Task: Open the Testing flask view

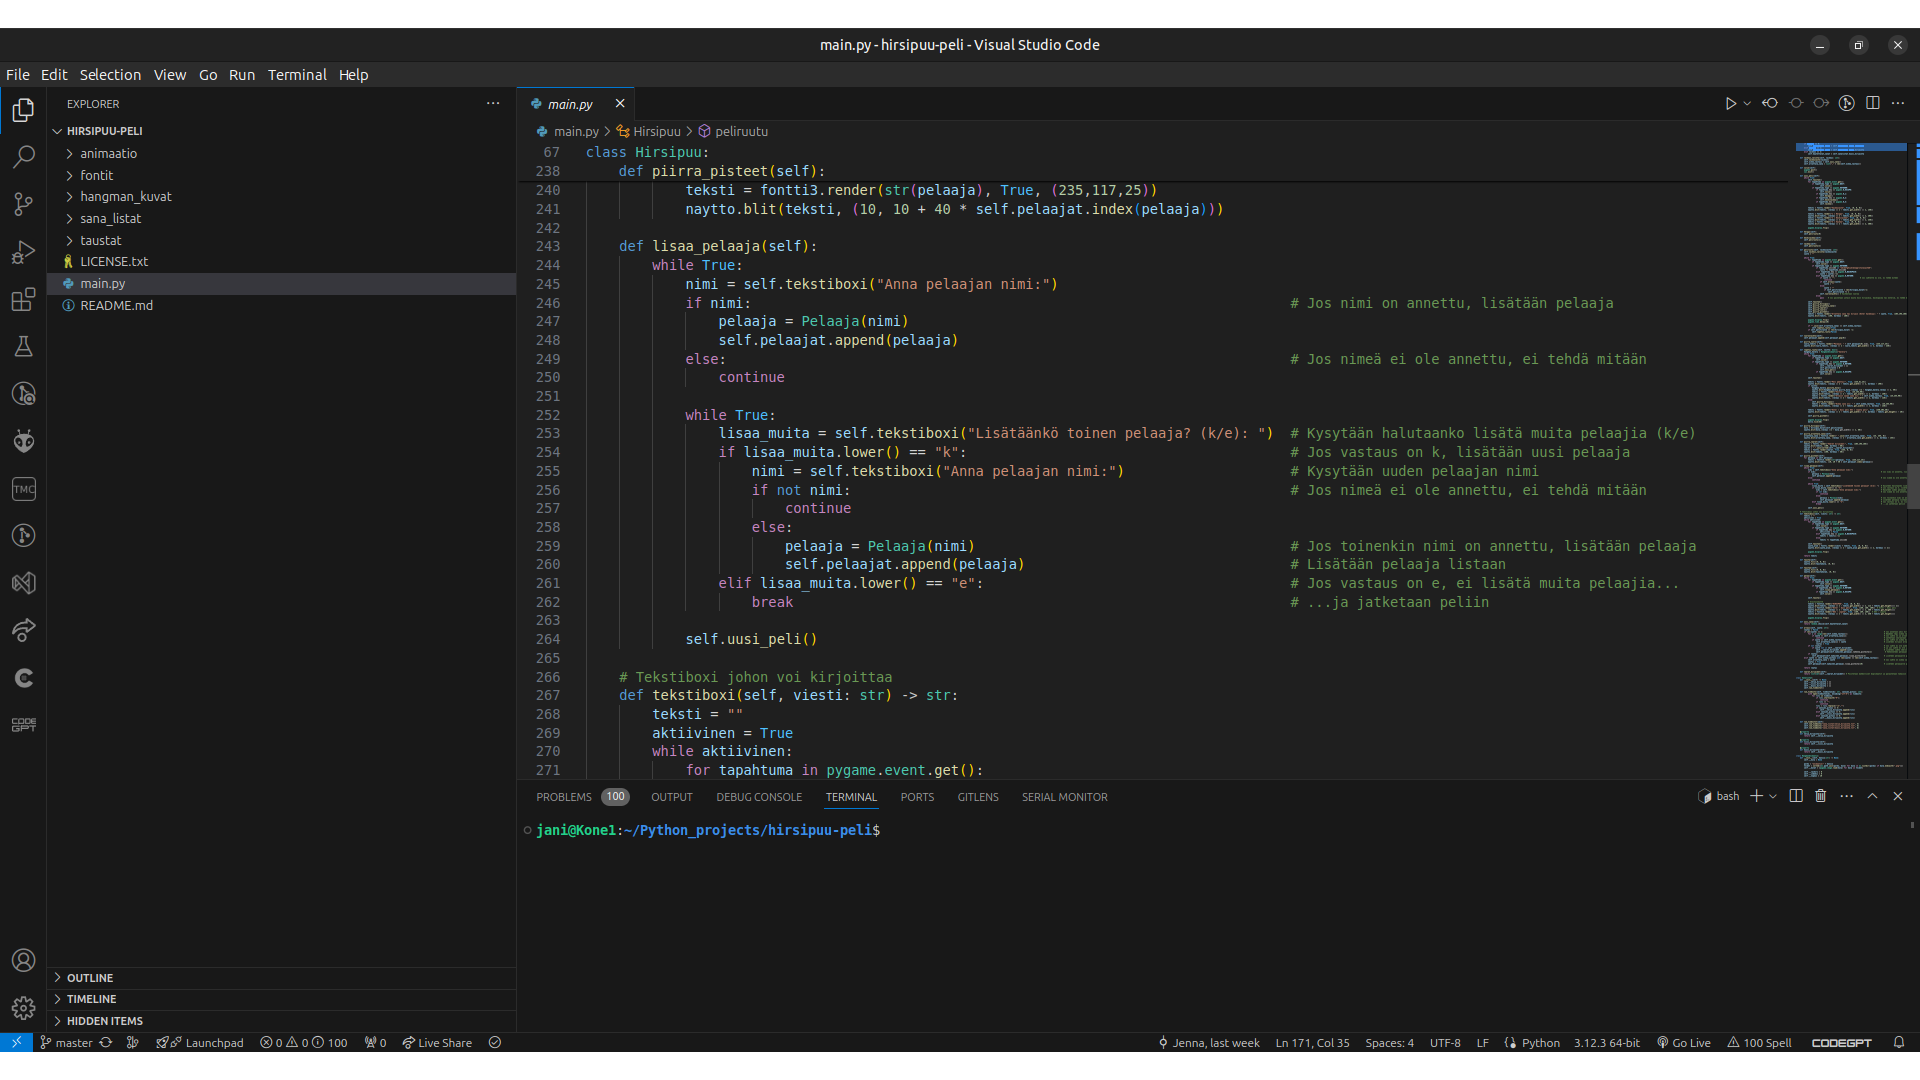Action: point(23,347)
